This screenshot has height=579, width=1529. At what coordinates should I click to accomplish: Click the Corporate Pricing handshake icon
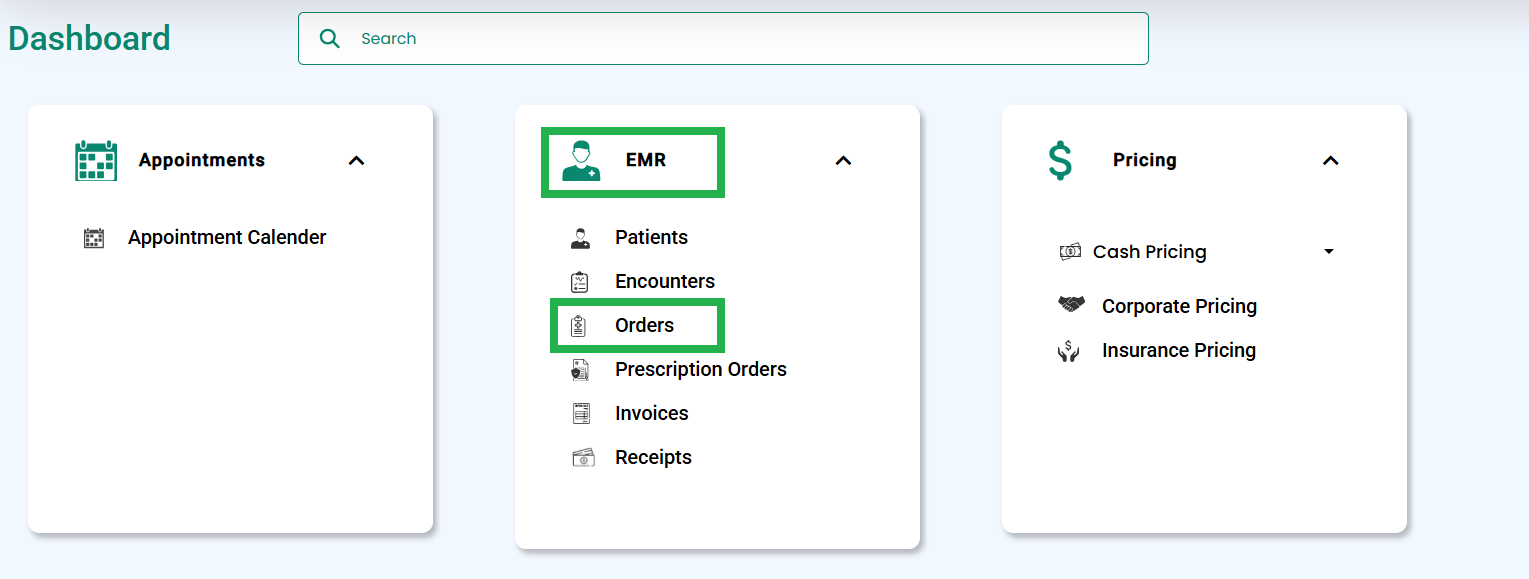(1071, 304)
